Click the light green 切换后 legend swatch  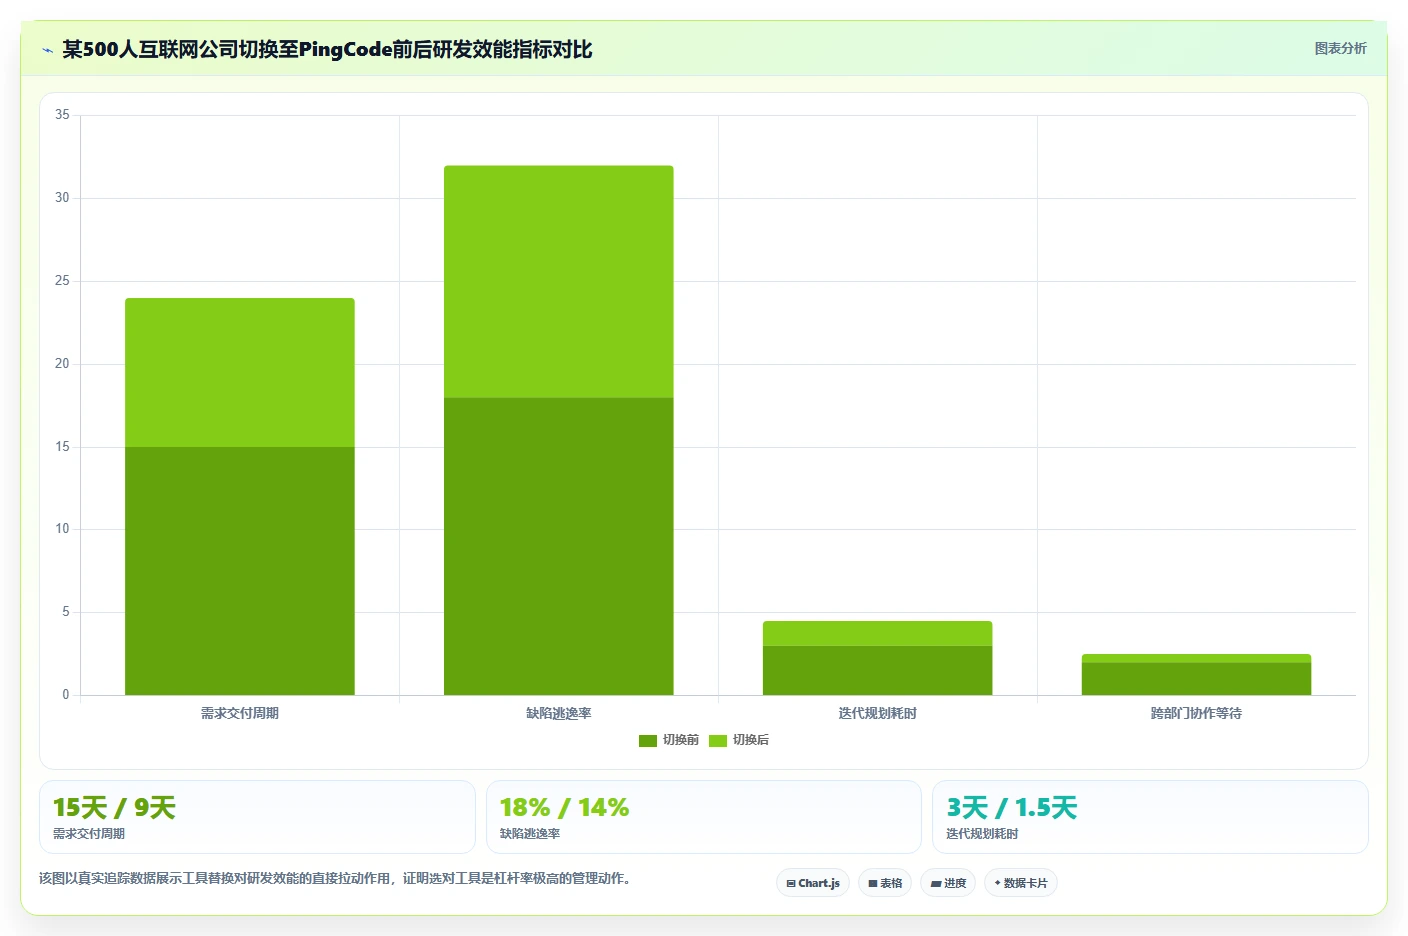click(718, 741)
